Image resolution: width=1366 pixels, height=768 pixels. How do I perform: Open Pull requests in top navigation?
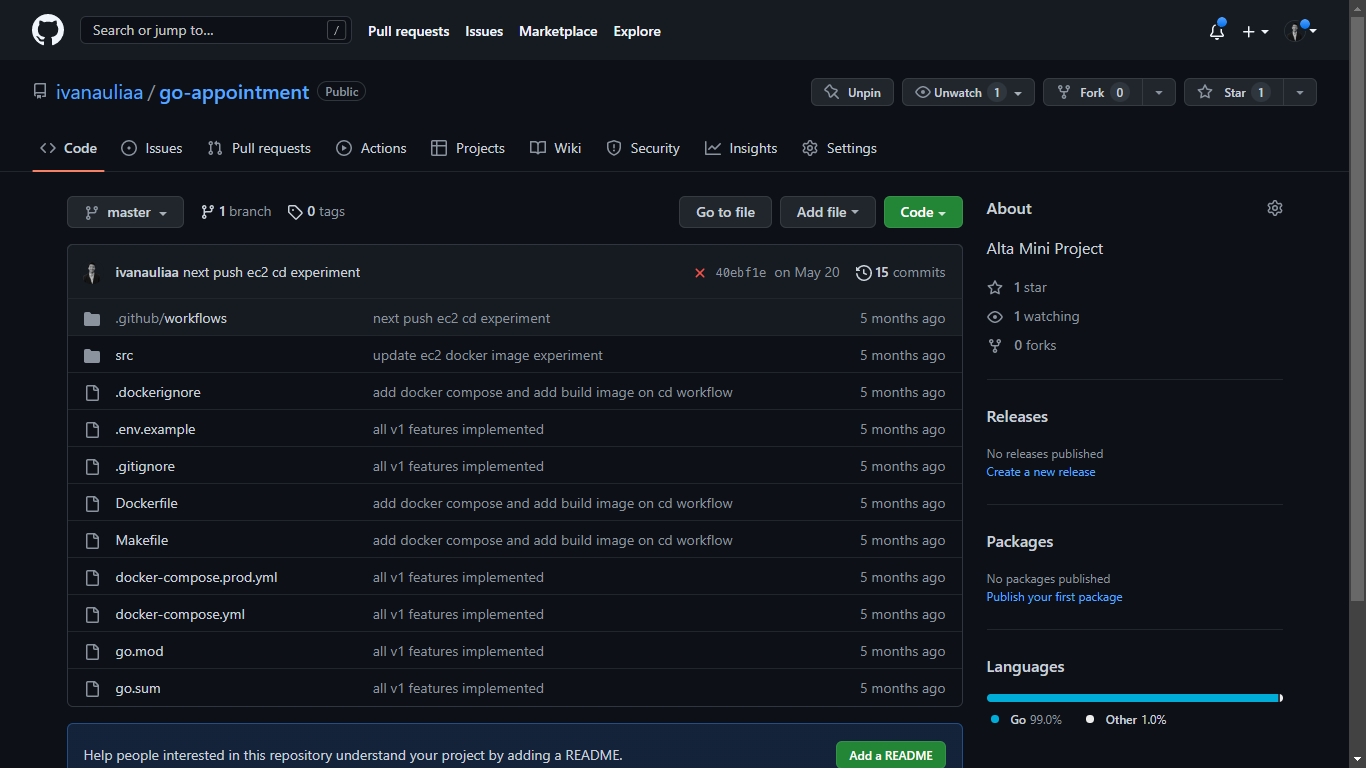click(408, 31)
